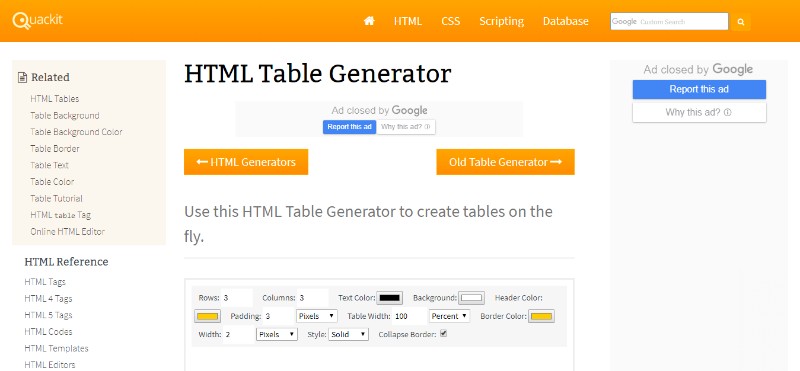Open the Table Border link
The height and width of the screenshot is (371, 800).
(x=55, y=149)
